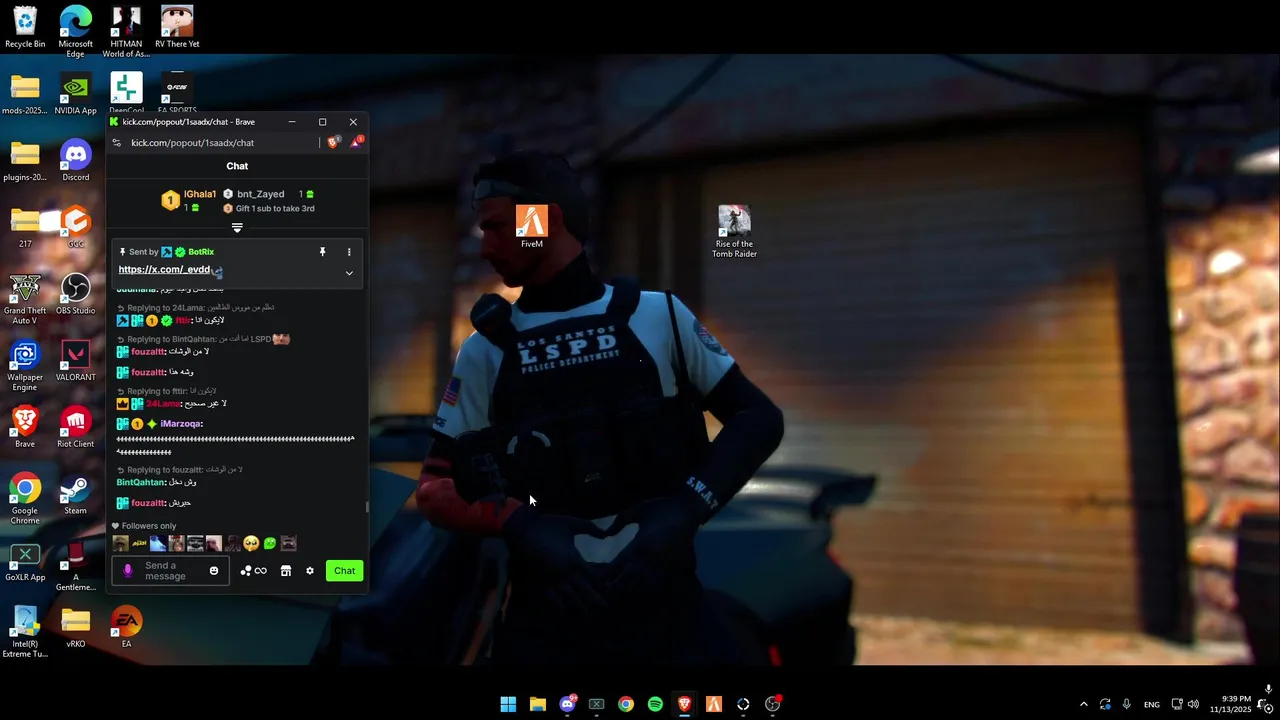Select Steam desktop icon

click(x=75, y=494)
